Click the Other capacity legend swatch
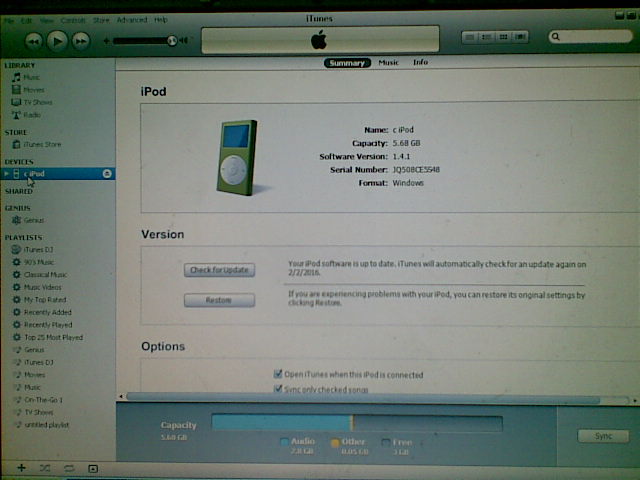The height and width of the screenshot is (480, 640). coord(335,442)
